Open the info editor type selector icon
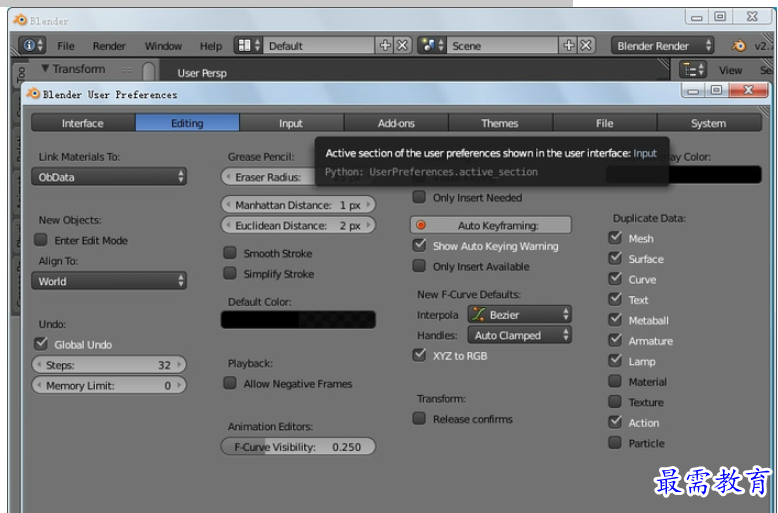The width and height of the screenshot is (778, 513). [32, 46]
